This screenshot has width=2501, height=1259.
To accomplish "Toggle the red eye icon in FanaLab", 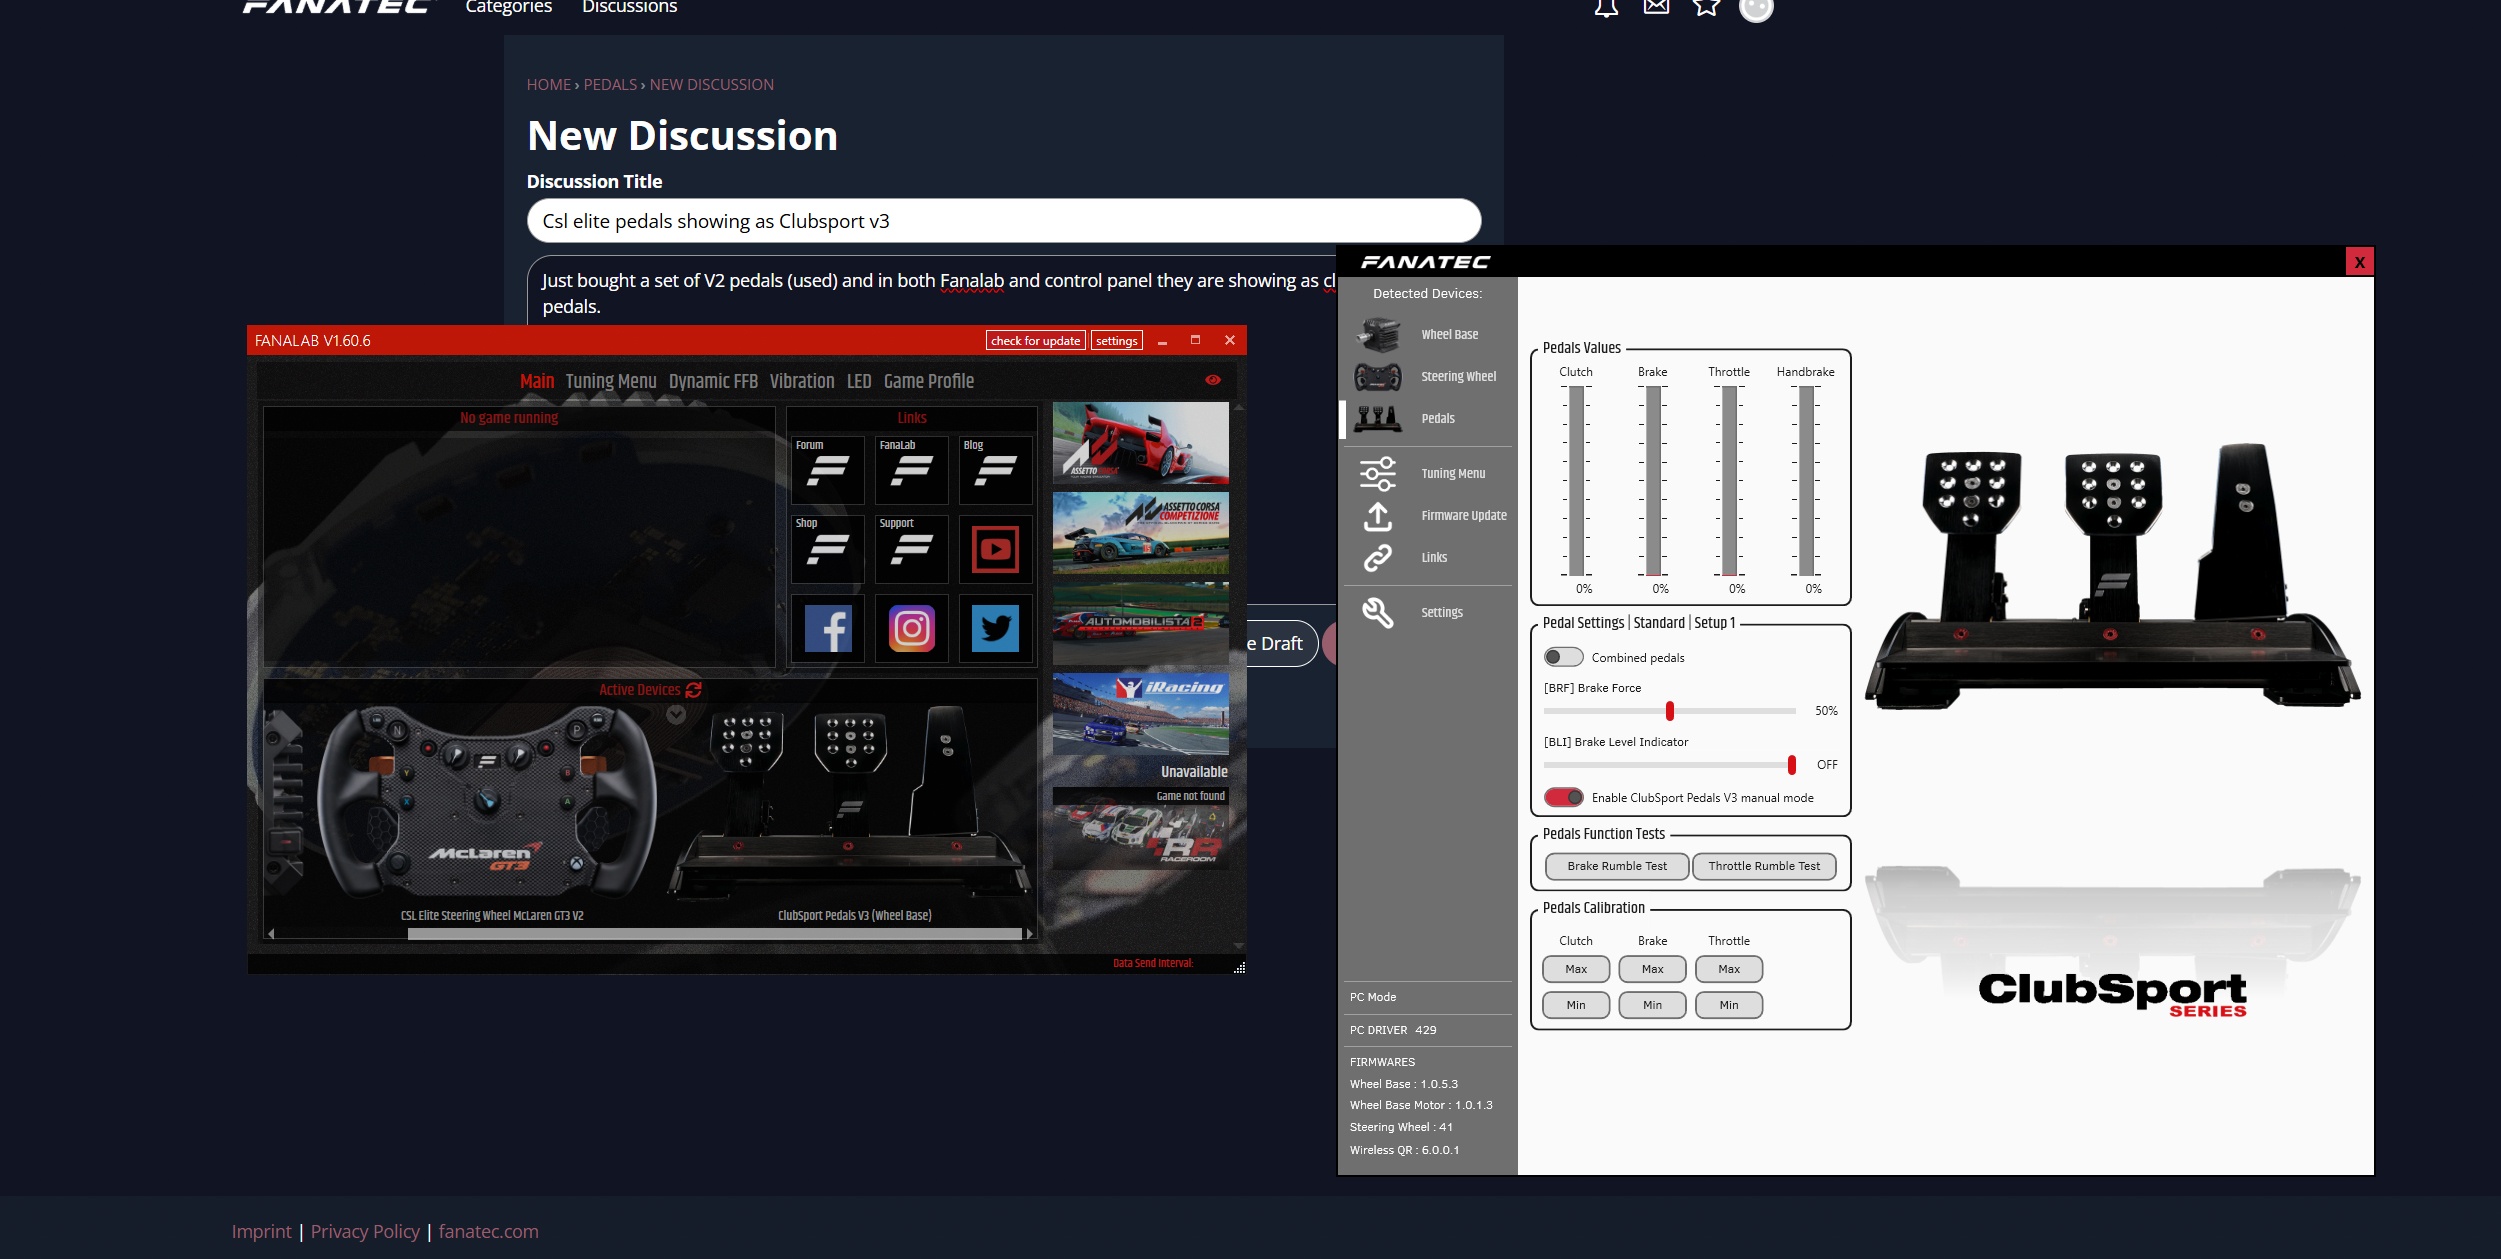I will (x=1213, y=380).
